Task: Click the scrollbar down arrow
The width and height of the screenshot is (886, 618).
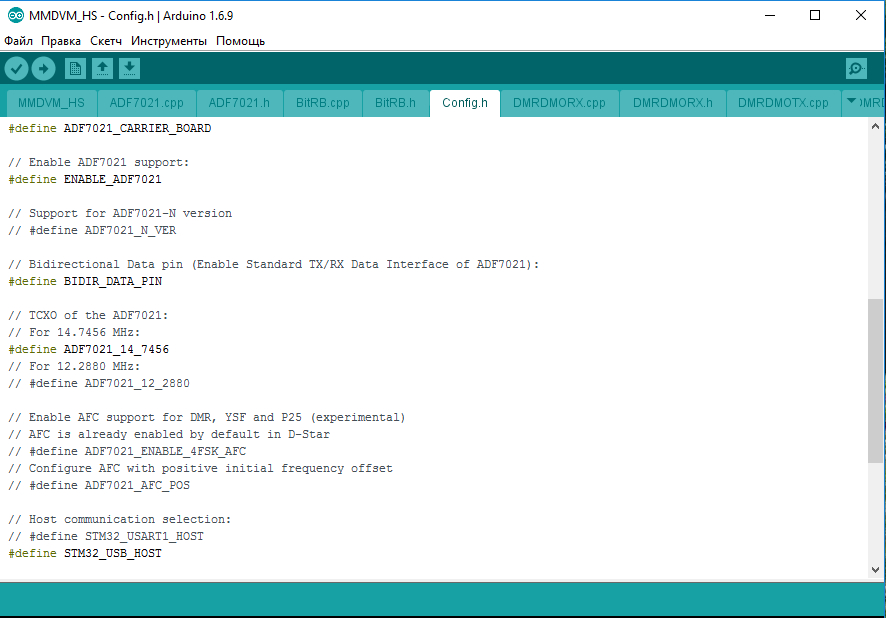Action: tap(875, 569)
